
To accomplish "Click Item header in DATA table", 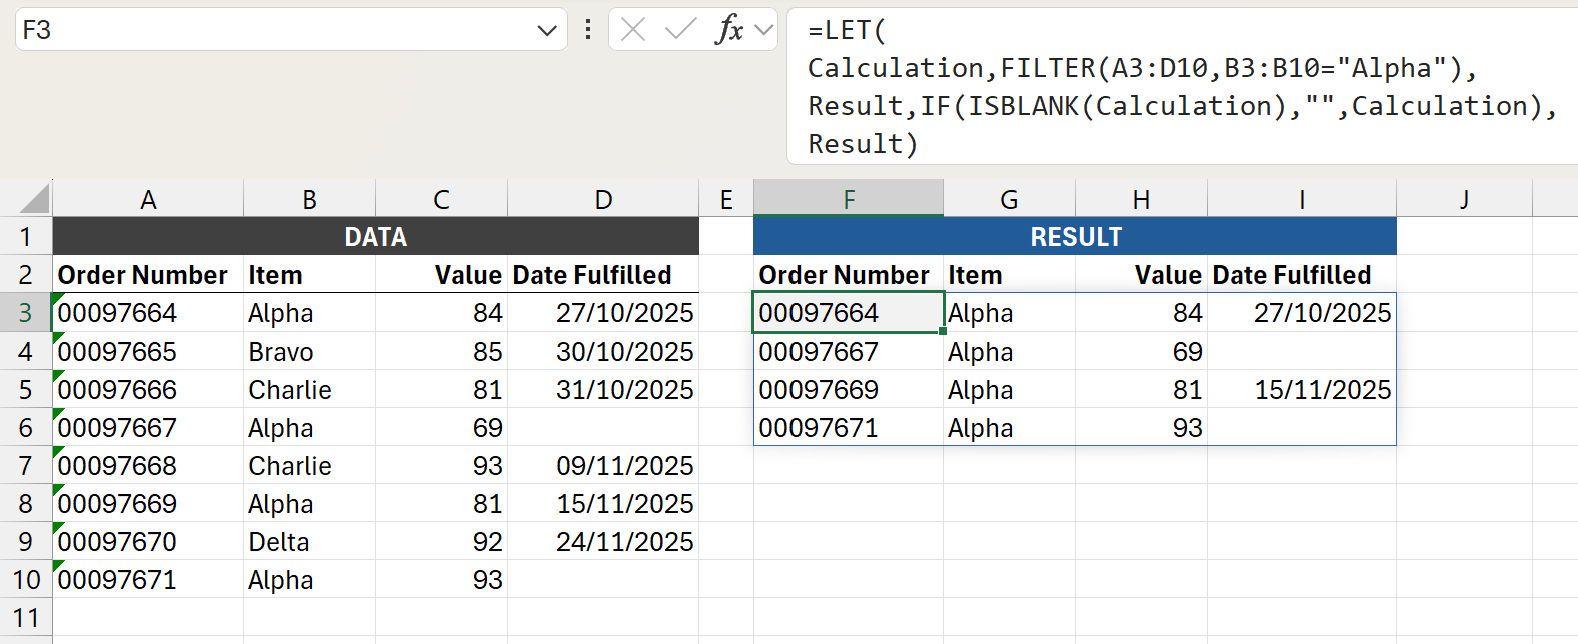I will click(x=310, y=275).
